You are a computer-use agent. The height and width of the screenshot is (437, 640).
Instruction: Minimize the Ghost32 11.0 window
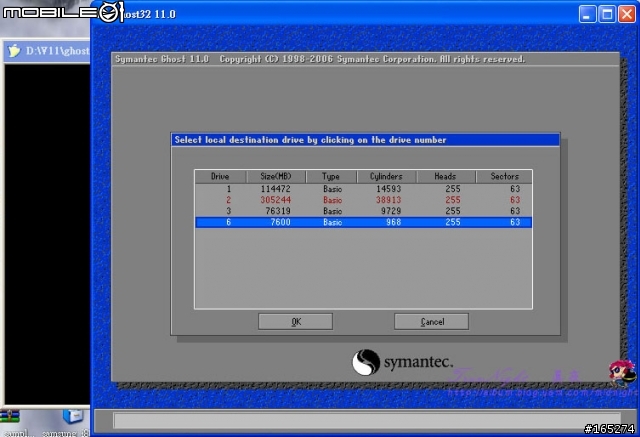tap(587, 14)
